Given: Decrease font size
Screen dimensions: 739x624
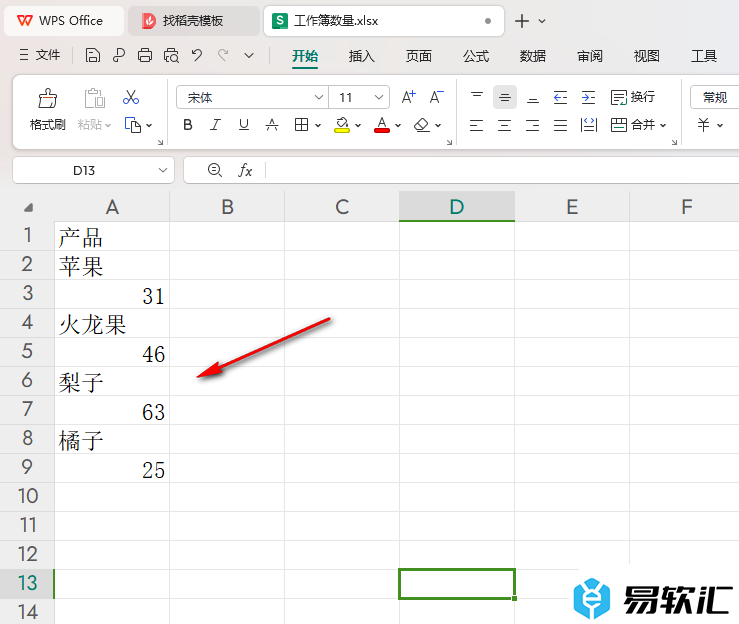Looking at the screenshot, I should click(436, 97).
